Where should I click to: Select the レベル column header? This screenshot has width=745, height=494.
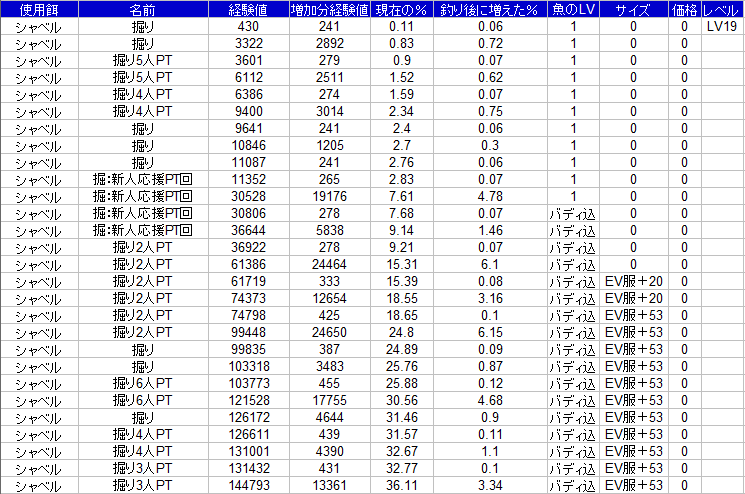722,9
